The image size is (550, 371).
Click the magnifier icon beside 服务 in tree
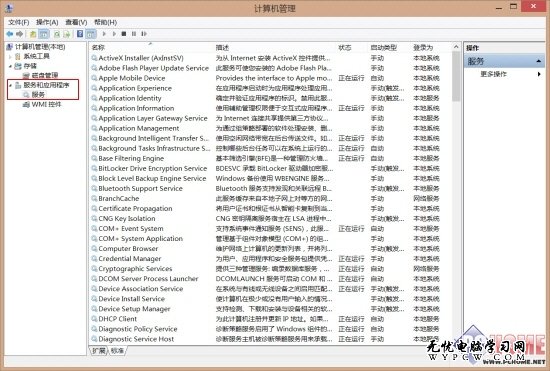(x=26, y=95)
